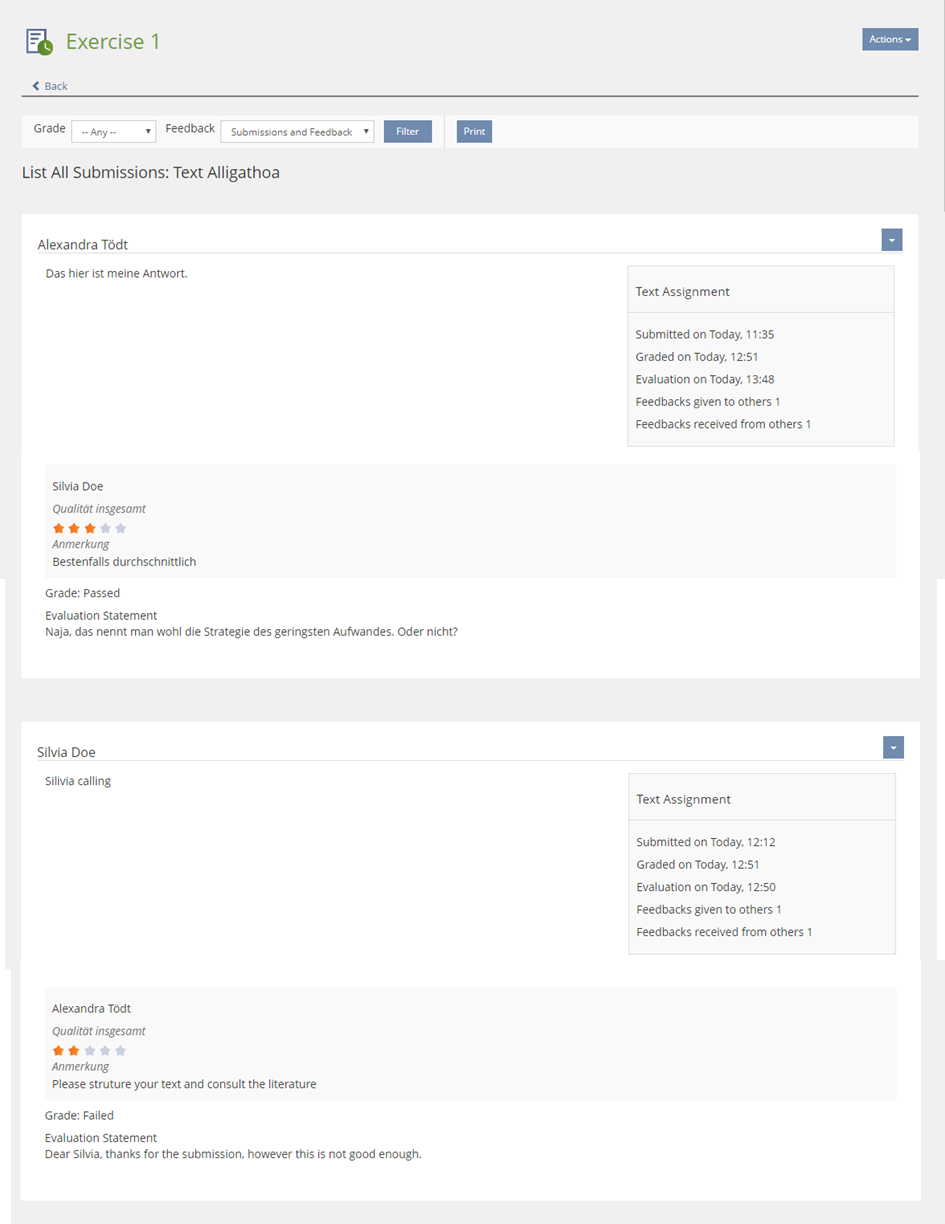Viewport: 945px width, 1224px height.
Task: Open the Grade filter dropdown
Action: click(x=113, y=132)
